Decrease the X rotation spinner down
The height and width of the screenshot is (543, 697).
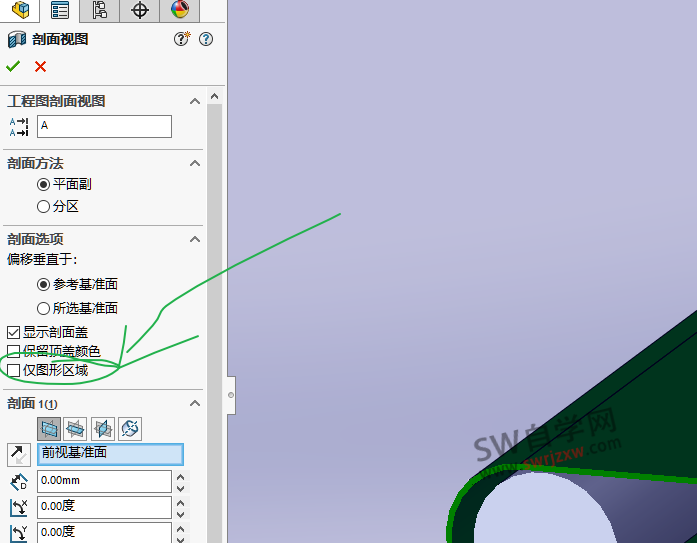pos(180,514)
